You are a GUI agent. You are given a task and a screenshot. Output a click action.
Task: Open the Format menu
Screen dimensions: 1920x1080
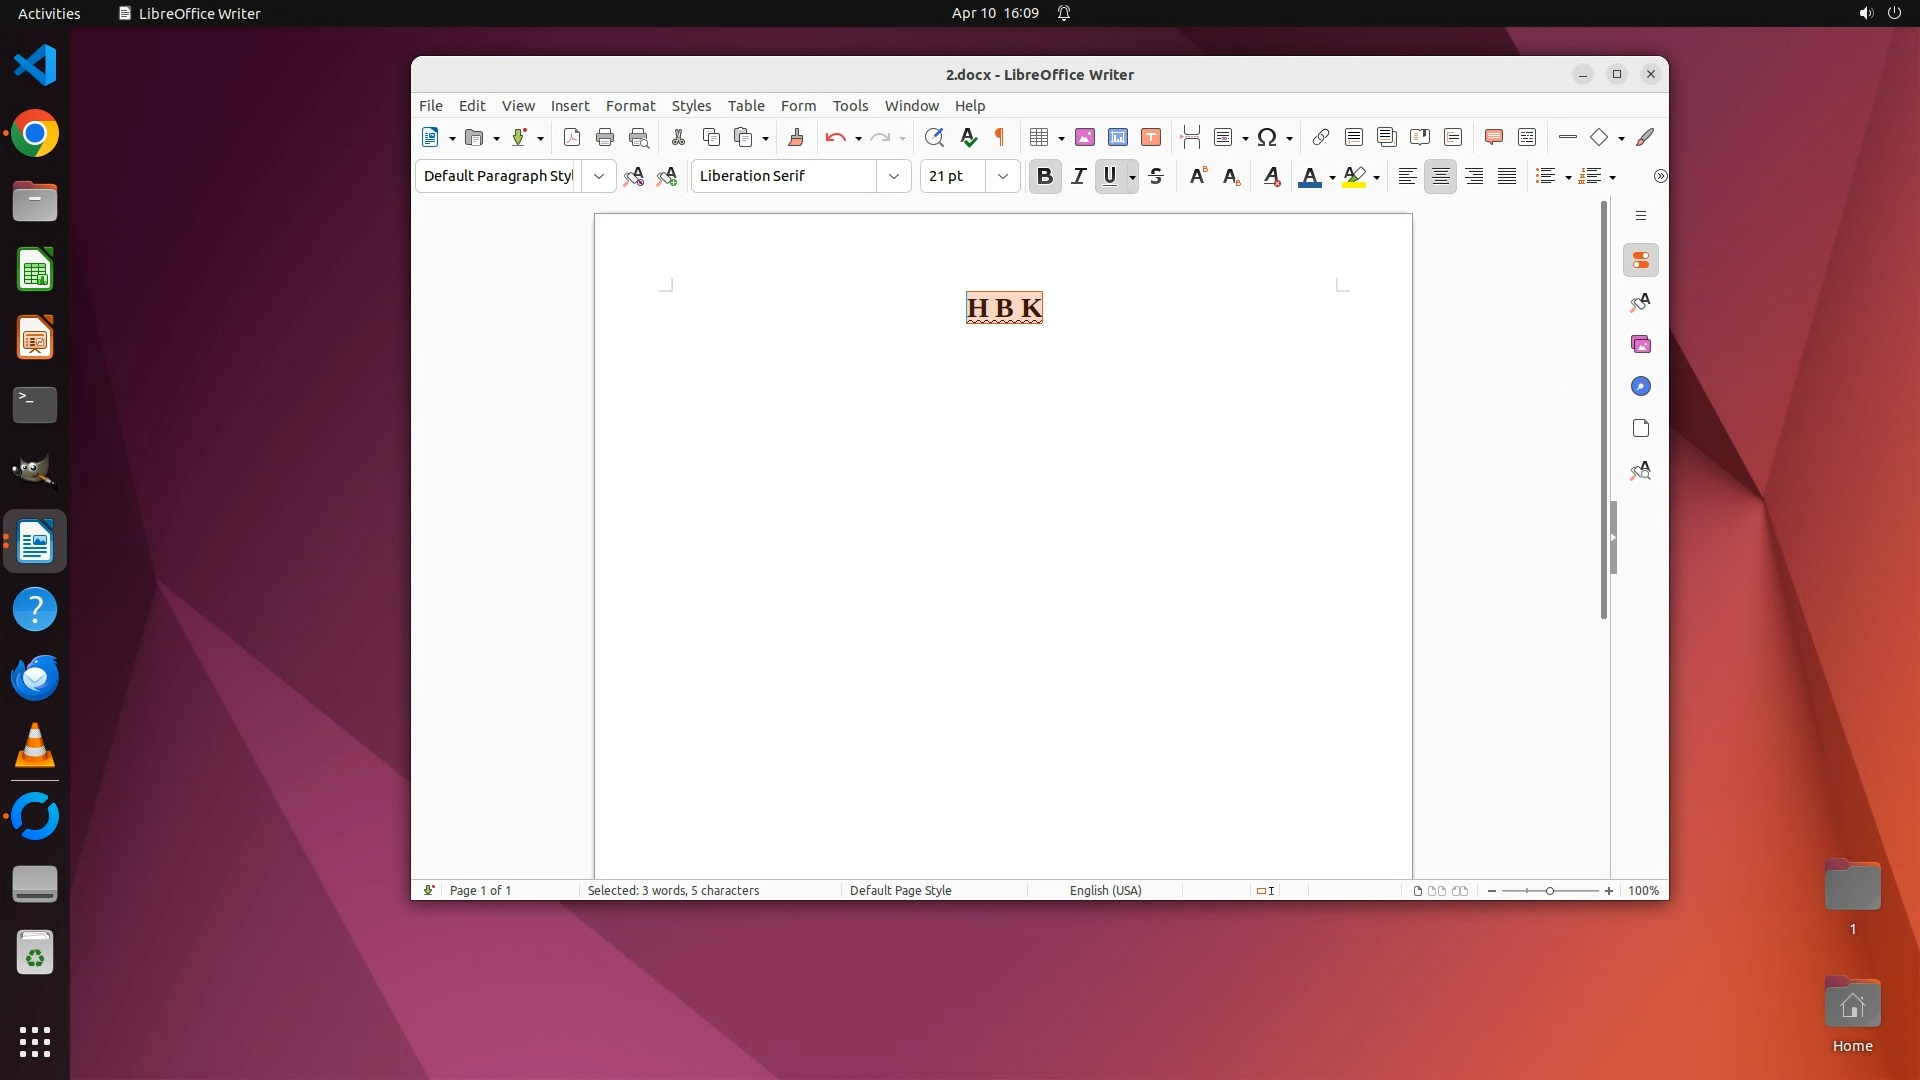(x=630, y=106)
